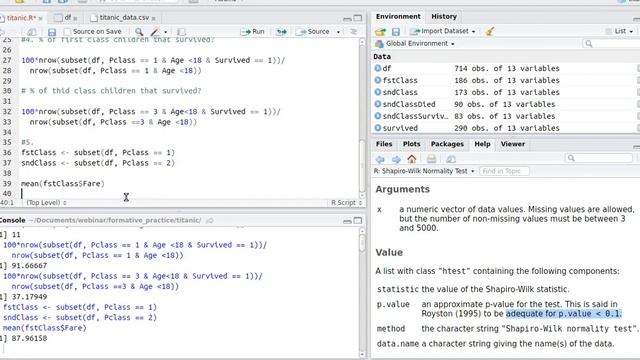
Task: Maximize the source editor pane
Action: [x=358, y=18]
